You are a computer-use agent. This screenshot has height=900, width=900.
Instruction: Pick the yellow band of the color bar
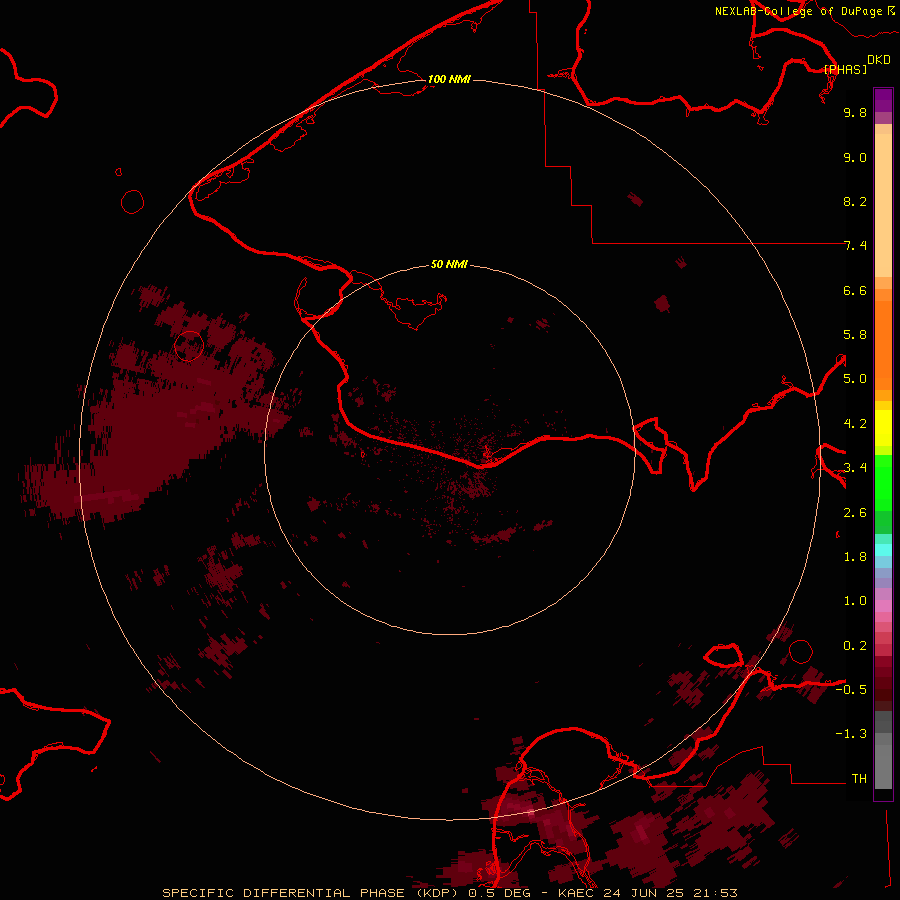(x=883, y=428)
